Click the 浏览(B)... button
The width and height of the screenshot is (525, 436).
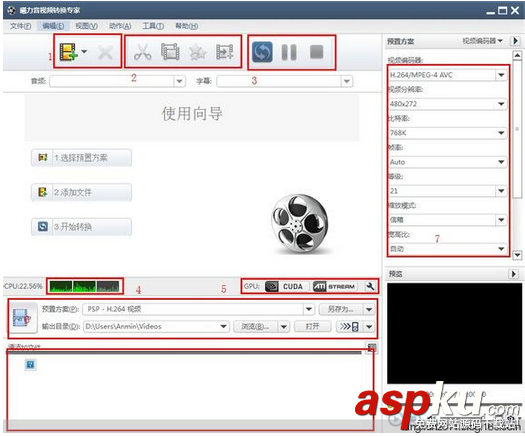pos(255,326)
